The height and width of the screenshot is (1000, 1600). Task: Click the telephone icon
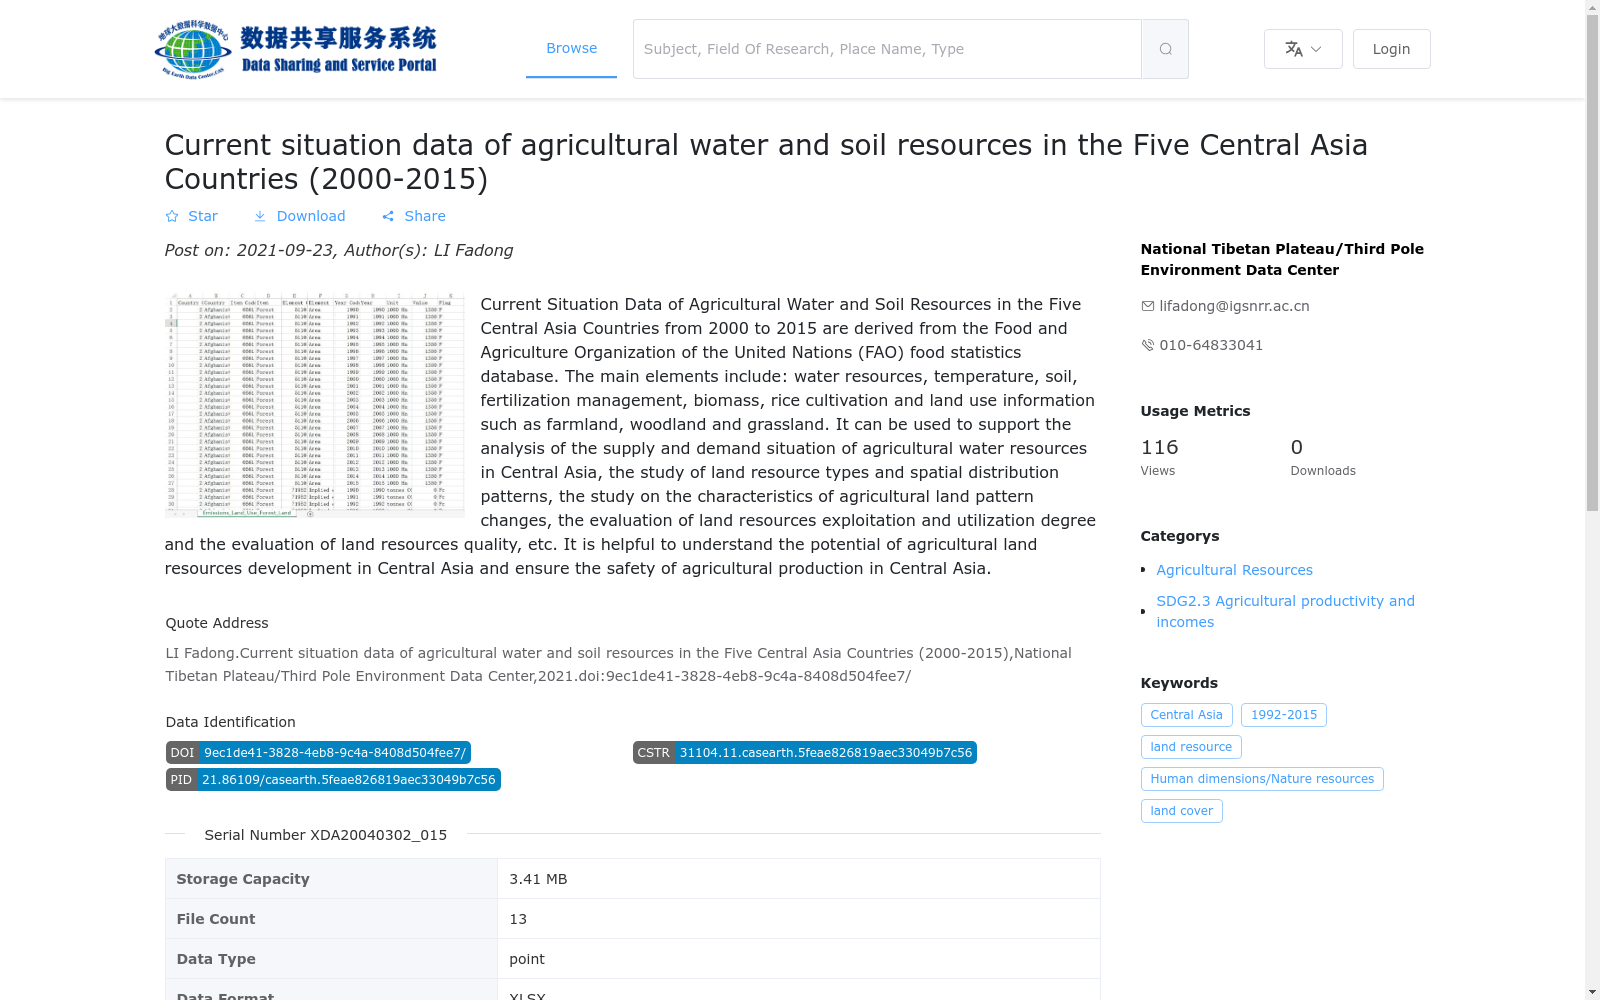coord(1147,345)
